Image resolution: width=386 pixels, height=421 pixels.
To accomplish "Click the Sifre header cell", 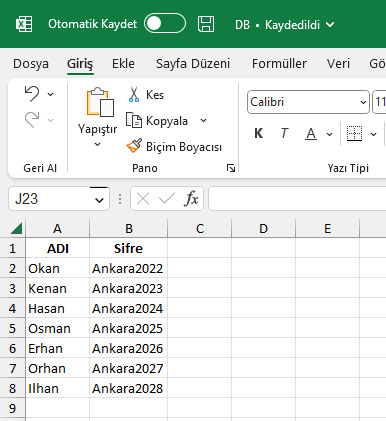I will point(129,248).
